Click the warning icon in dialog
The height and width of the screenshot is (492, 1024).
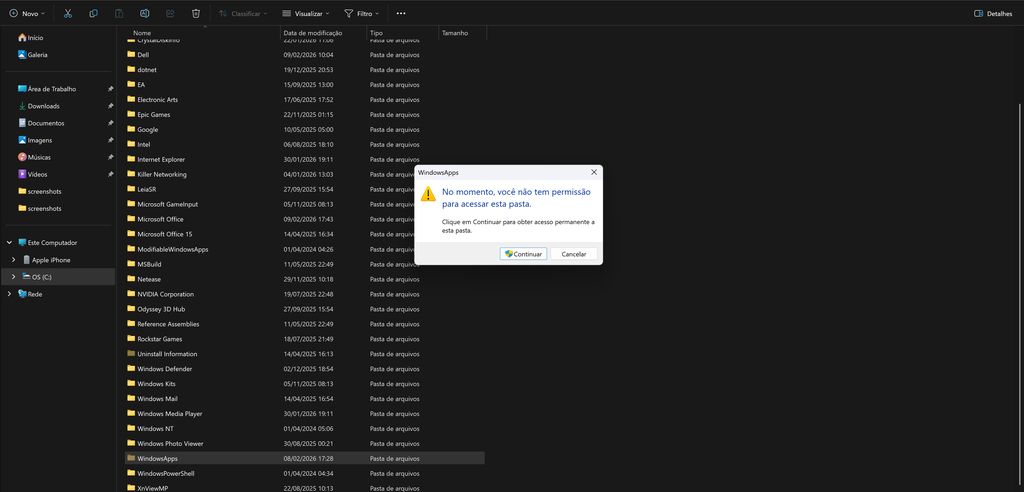[428, 193]
